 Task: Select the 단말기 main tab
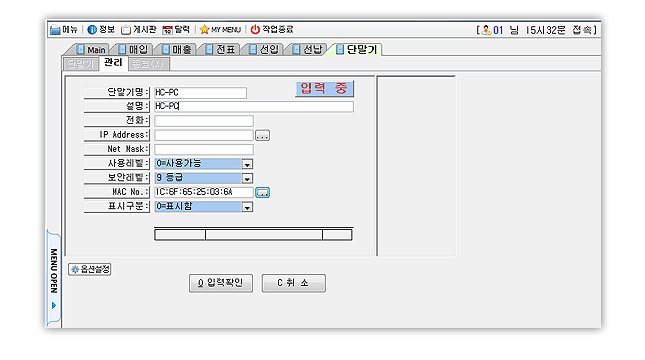[356, 50]
